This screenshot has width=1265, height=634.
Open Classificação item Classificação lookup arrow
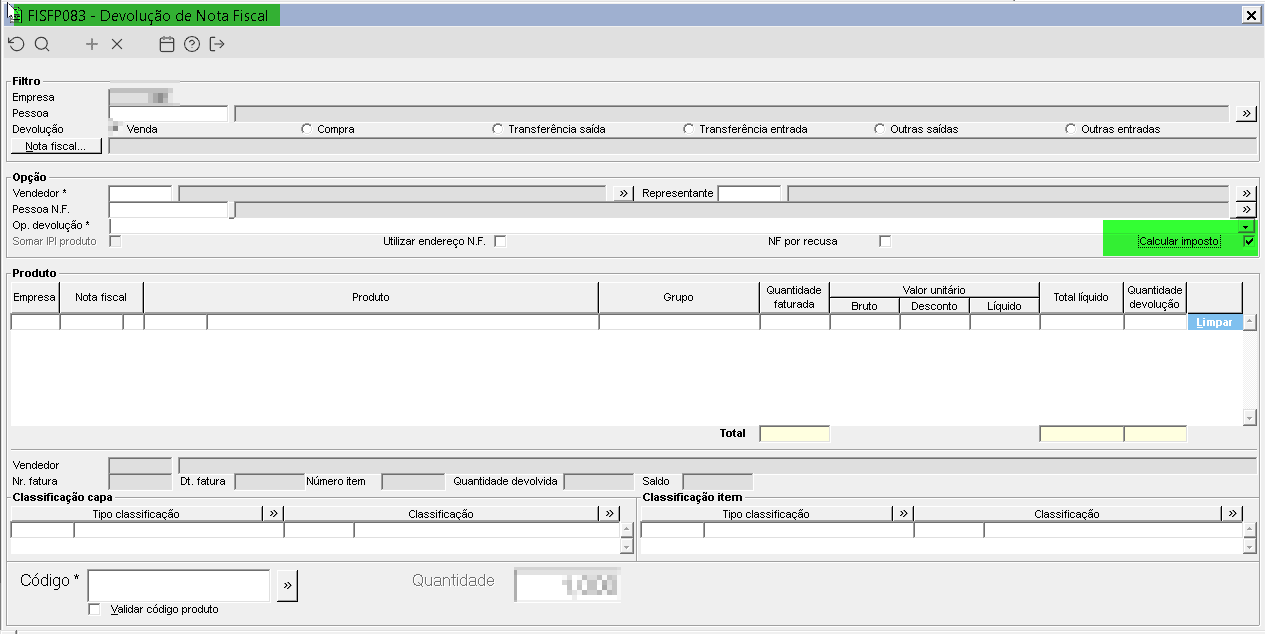[1232, 514]
